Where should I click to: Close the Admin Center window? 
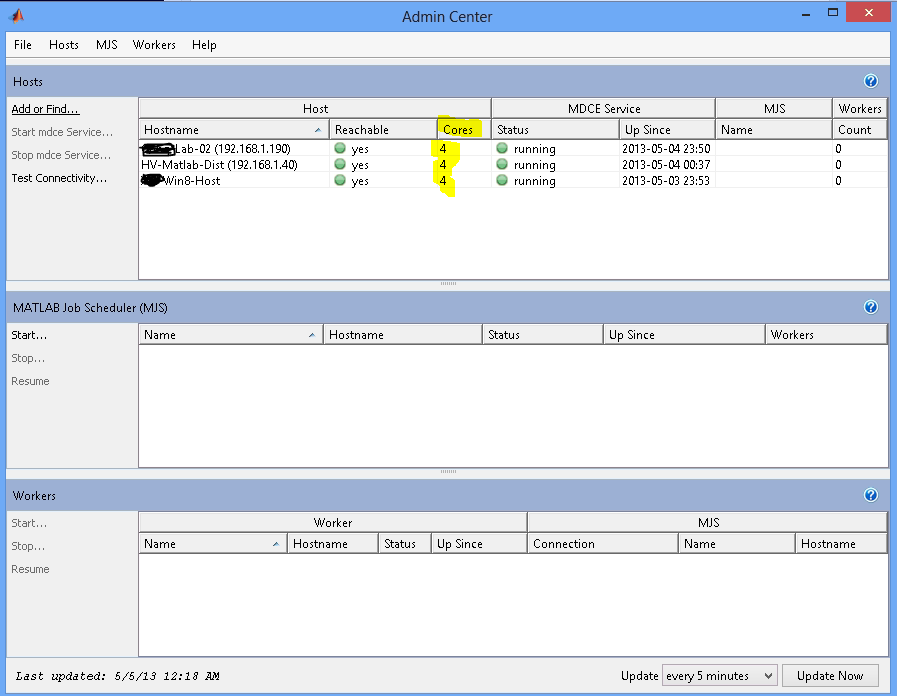(868, 13)
